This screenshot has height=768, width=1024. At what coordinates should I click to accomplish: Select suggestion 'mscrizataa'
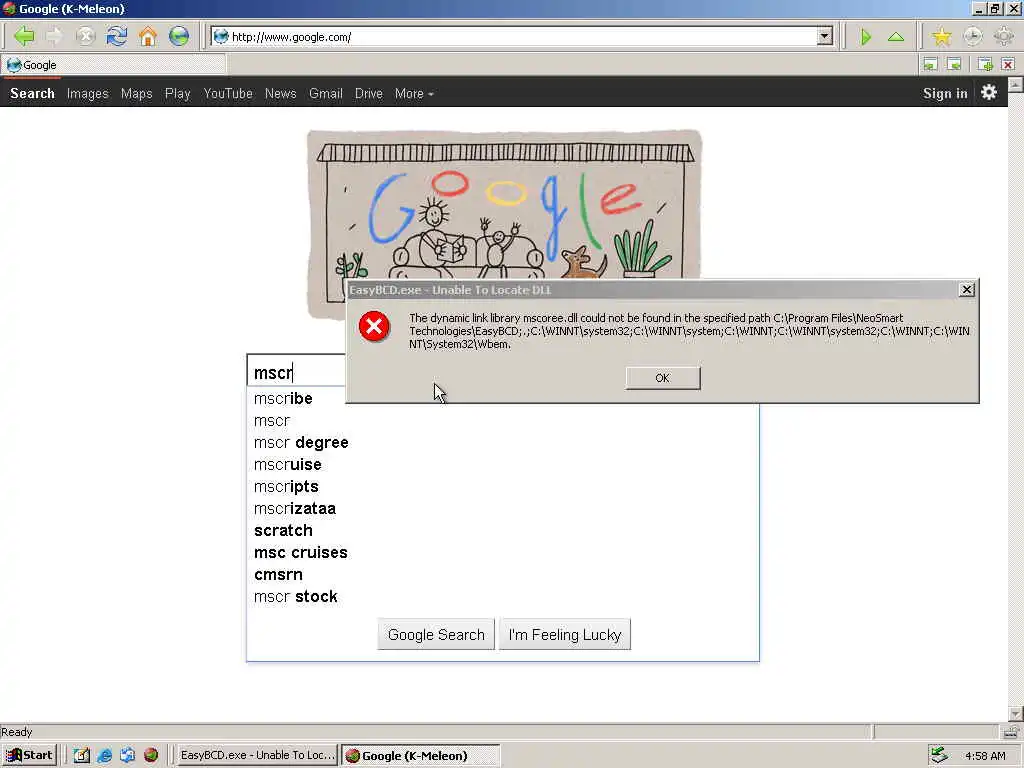tap(295, 509)
